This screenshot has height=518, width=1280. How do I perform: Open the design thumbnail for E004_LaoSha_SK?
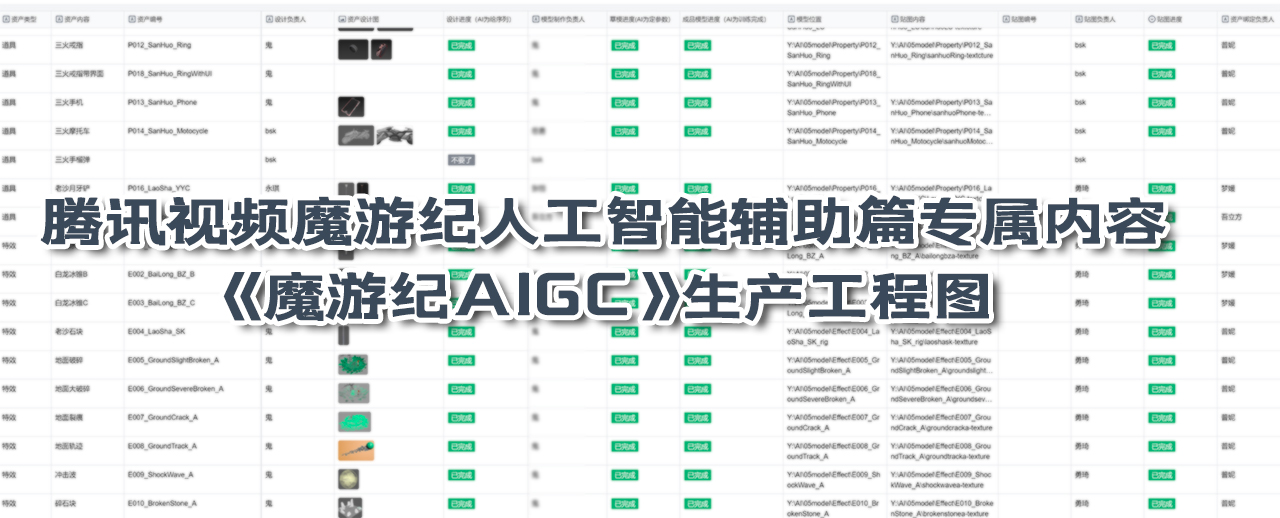click(342, 335)
